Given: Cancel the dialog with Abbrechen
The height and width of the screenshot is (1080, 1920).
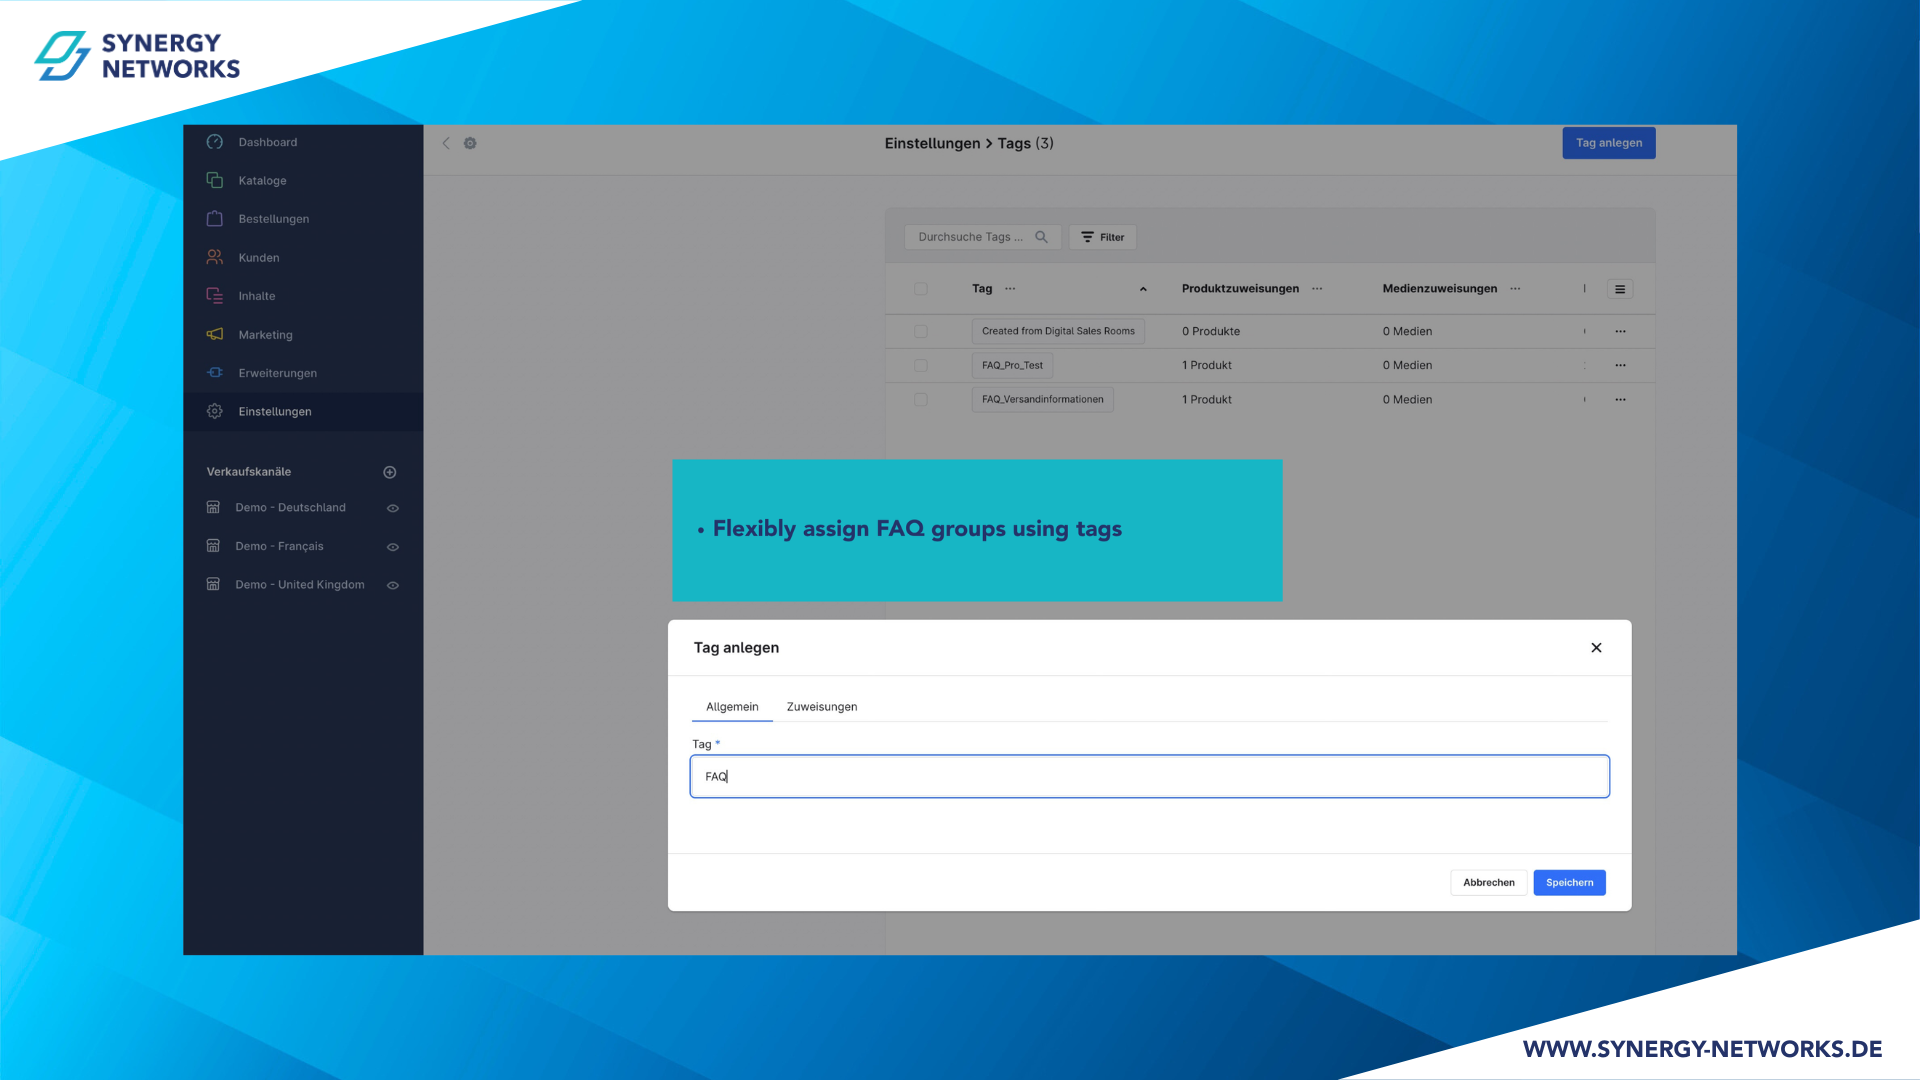Looking at the screenshot, I should 1488,882.
